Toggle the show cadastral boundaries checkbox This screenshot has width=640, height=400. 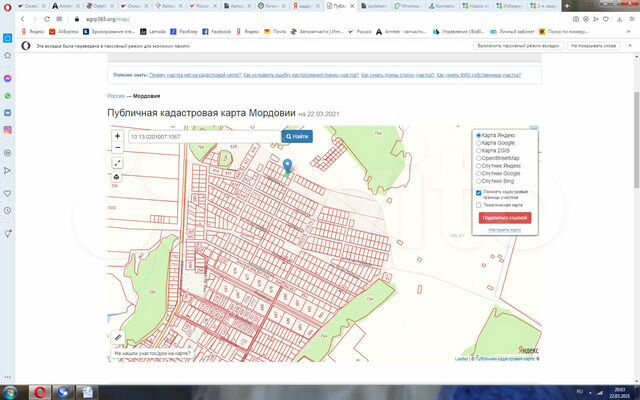[479, 193]
